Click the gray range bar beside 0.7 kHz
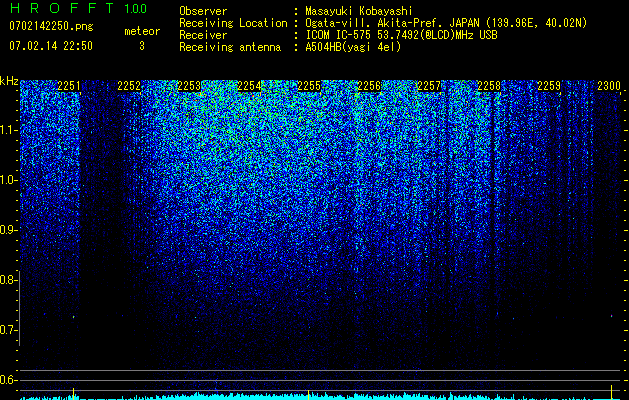The image size is (629, 400). coord(19,309)
